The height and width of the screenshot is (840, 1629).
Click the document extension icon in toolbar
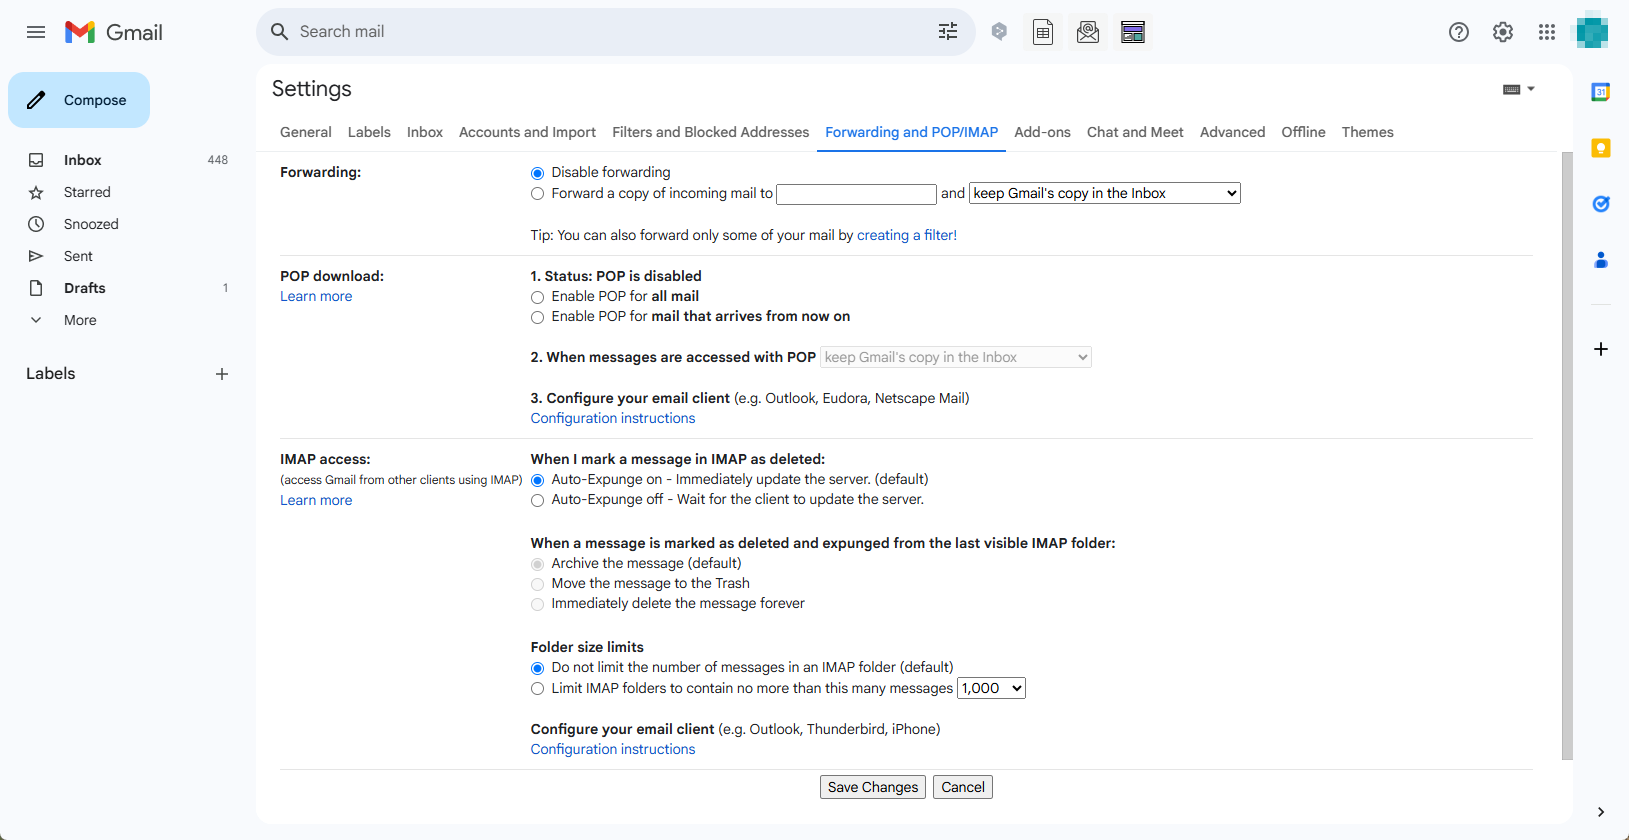click(x=1043, y=32)
